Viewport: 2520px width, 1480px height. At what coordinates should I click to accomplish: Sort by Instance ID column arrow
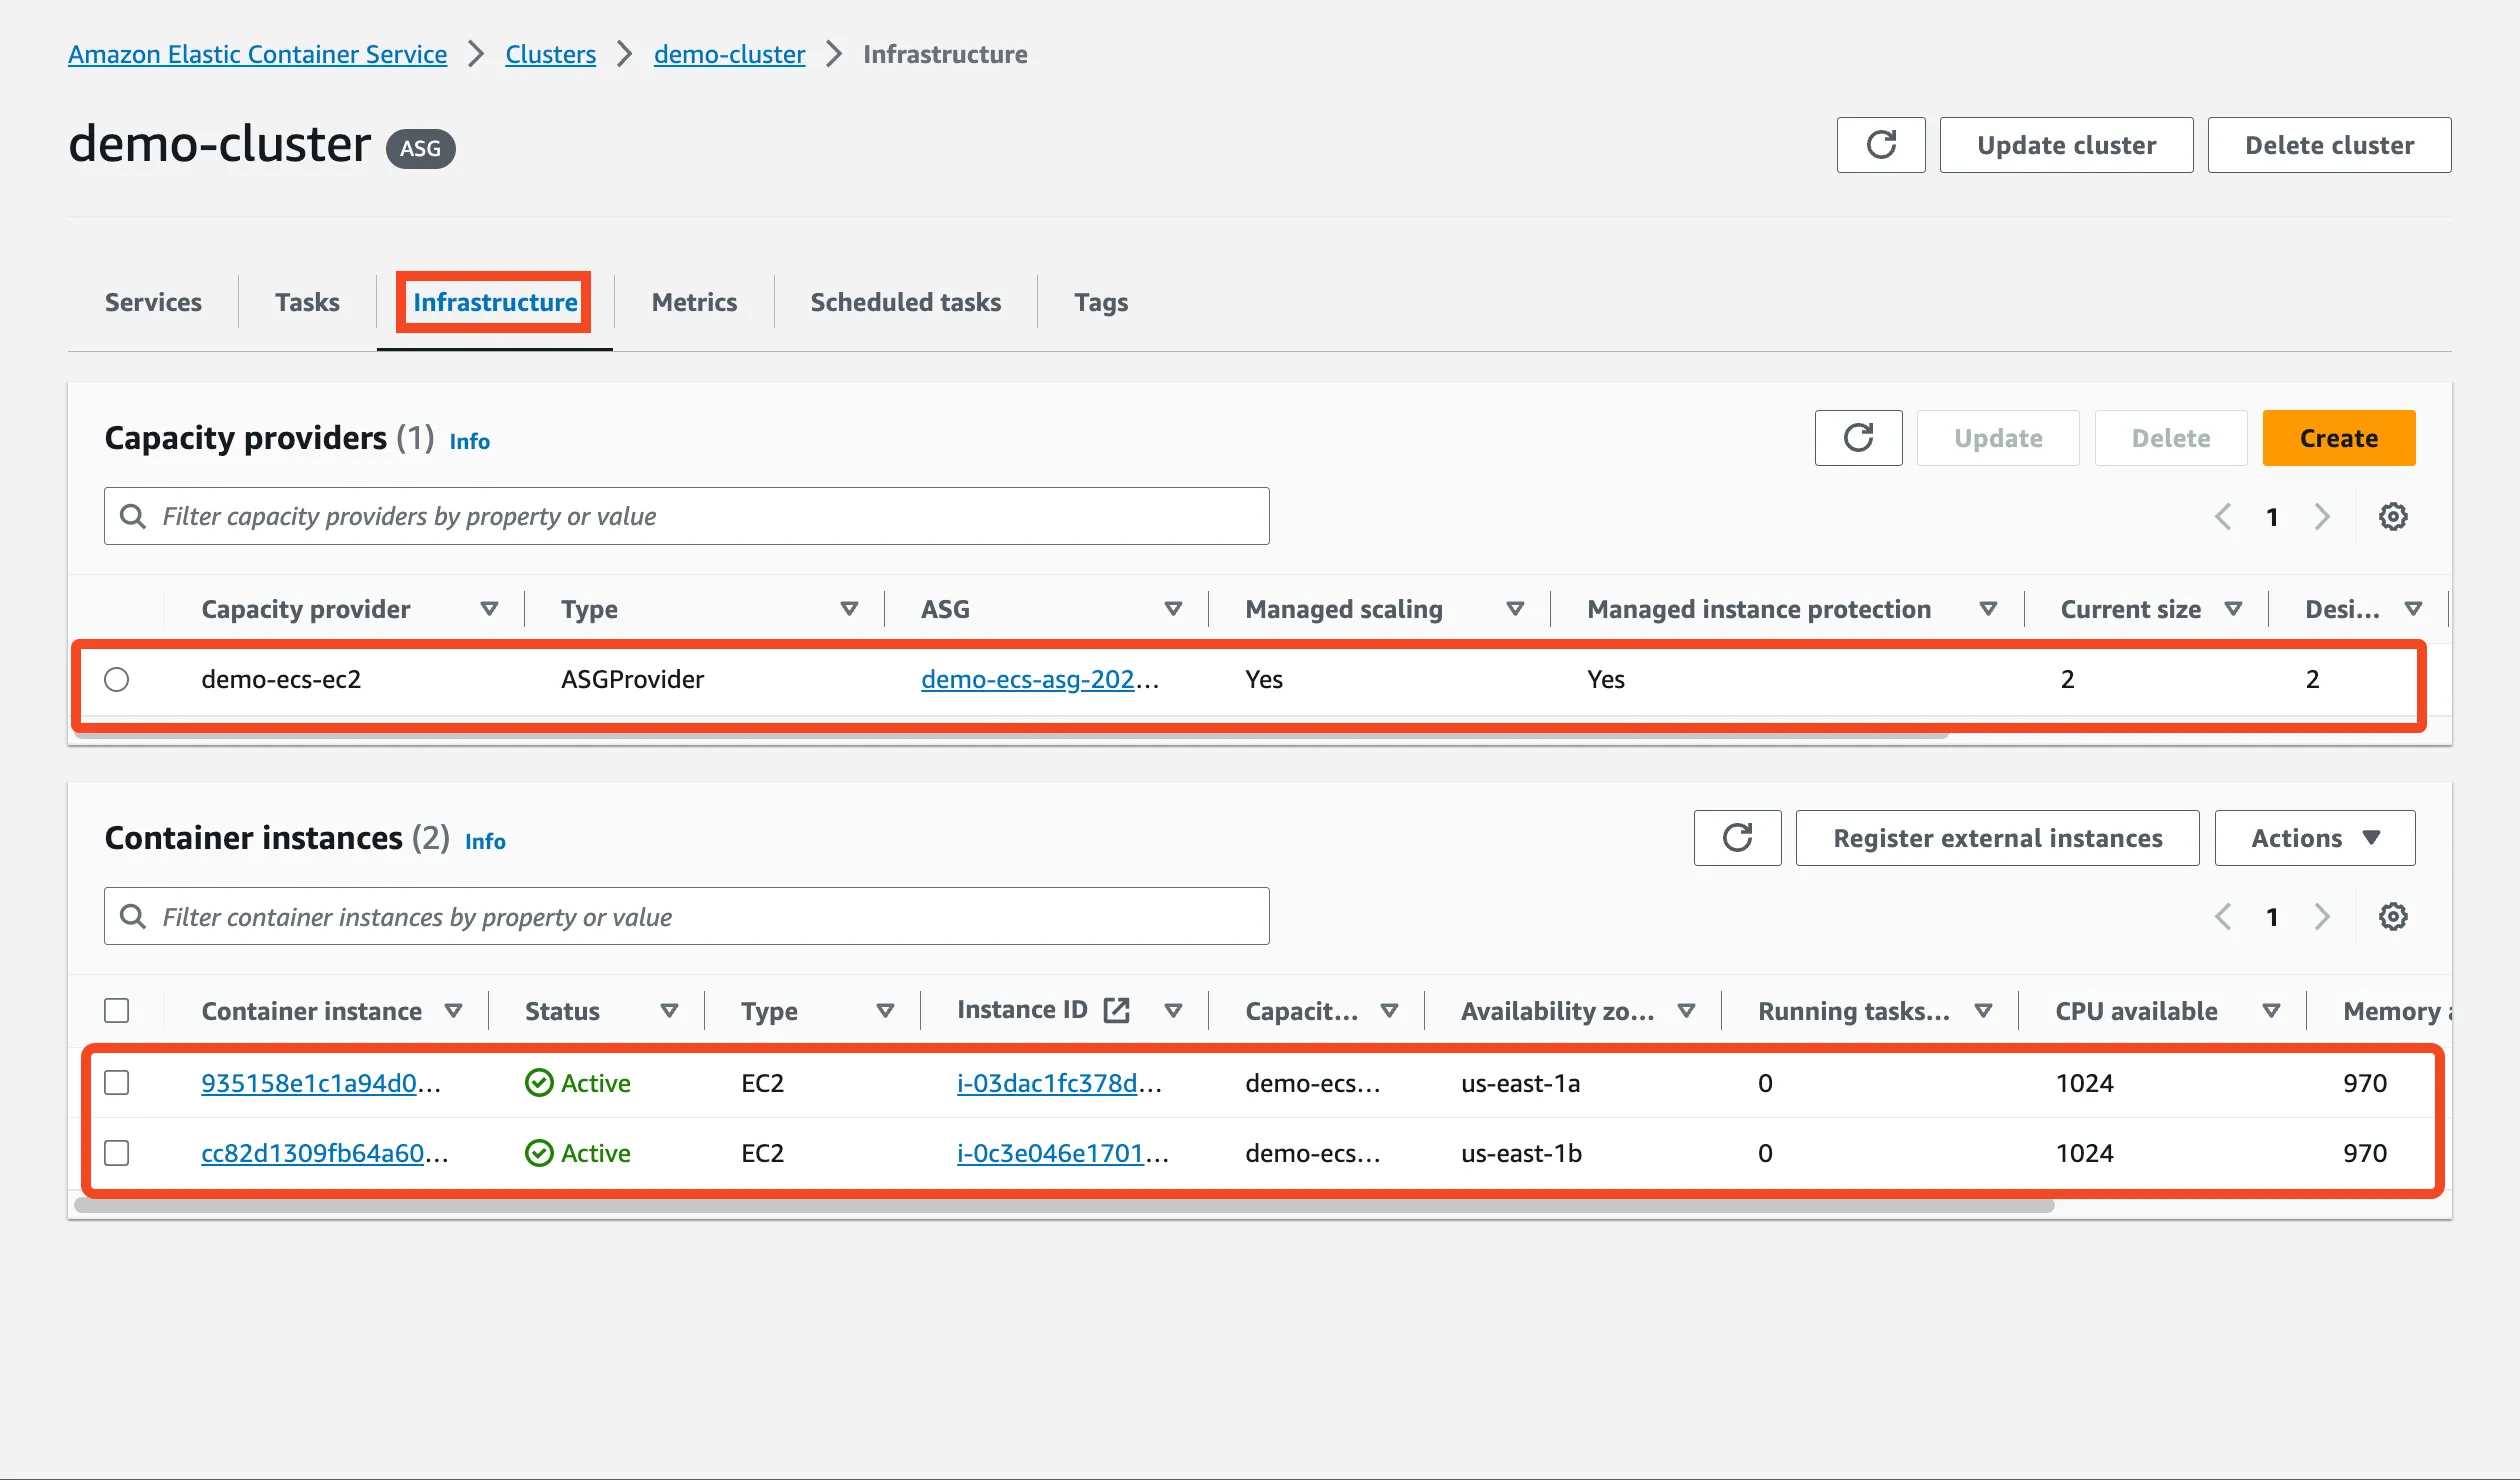point(1173,1011)
